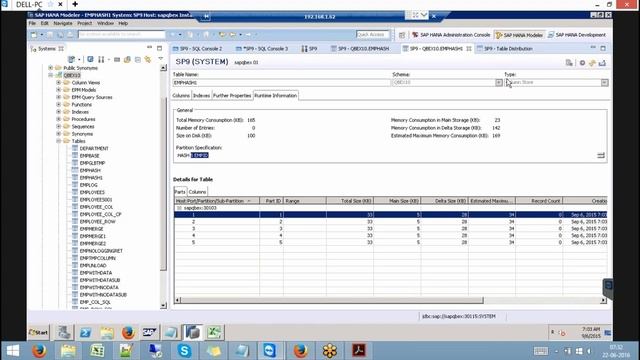This screenshot has height=360, width=640.
Task: Click the gear icon in table editor toolbar
Action: click(582, 63)
